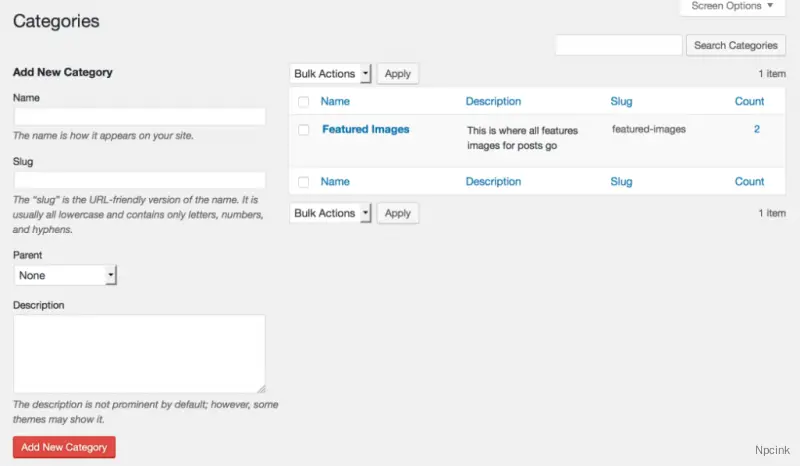Sort by the Name column header
800x466 pixels.
pyautogui.click(x=335, y=101)
